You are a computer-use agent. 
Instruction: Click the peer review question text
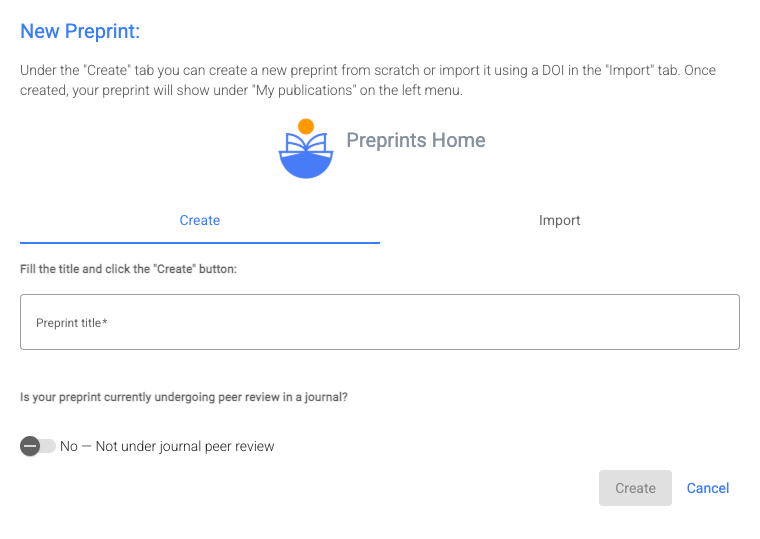pyautogui.click(x=184, y=397)
